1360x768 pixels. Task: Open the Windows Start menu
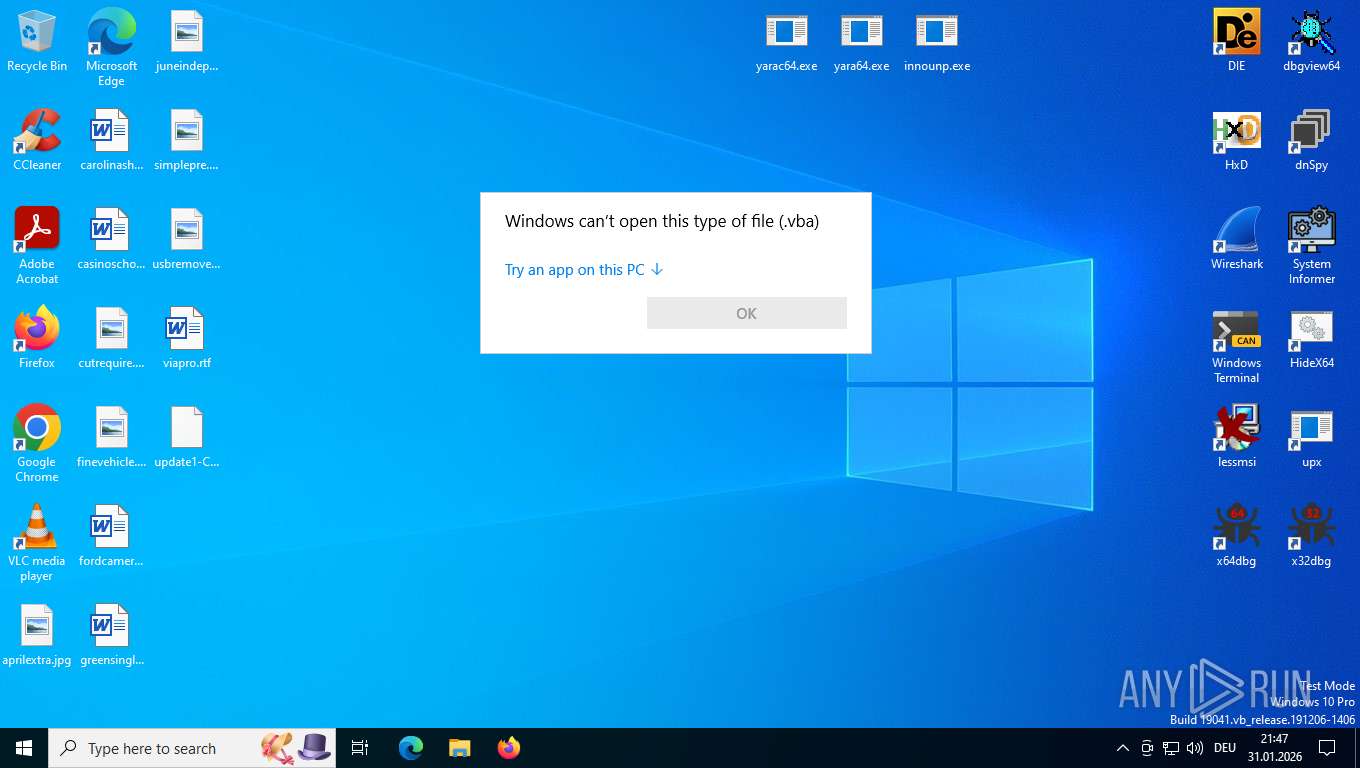(x=24, y=748)
